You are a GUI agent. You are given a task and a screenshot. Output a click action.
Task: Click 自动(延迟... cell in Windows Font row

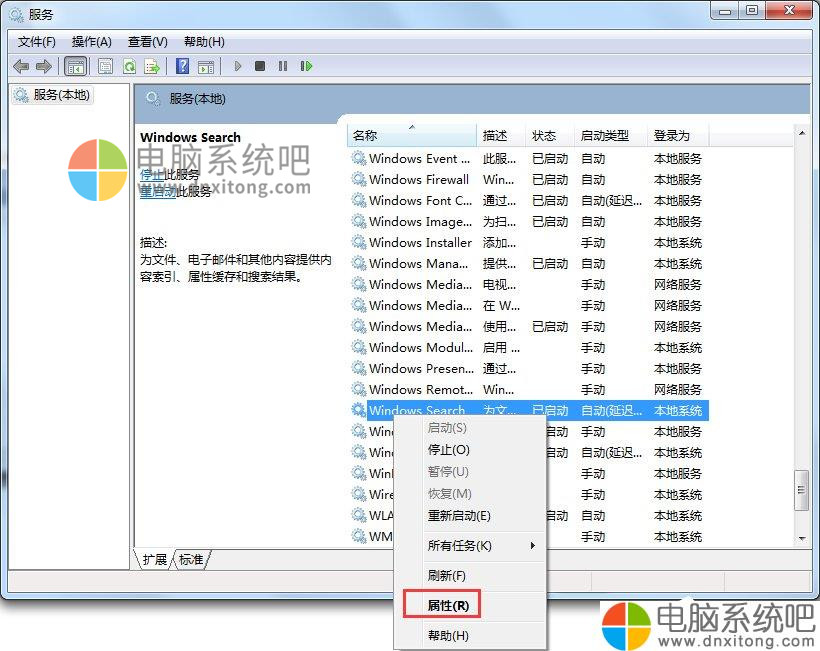point(611,200)
